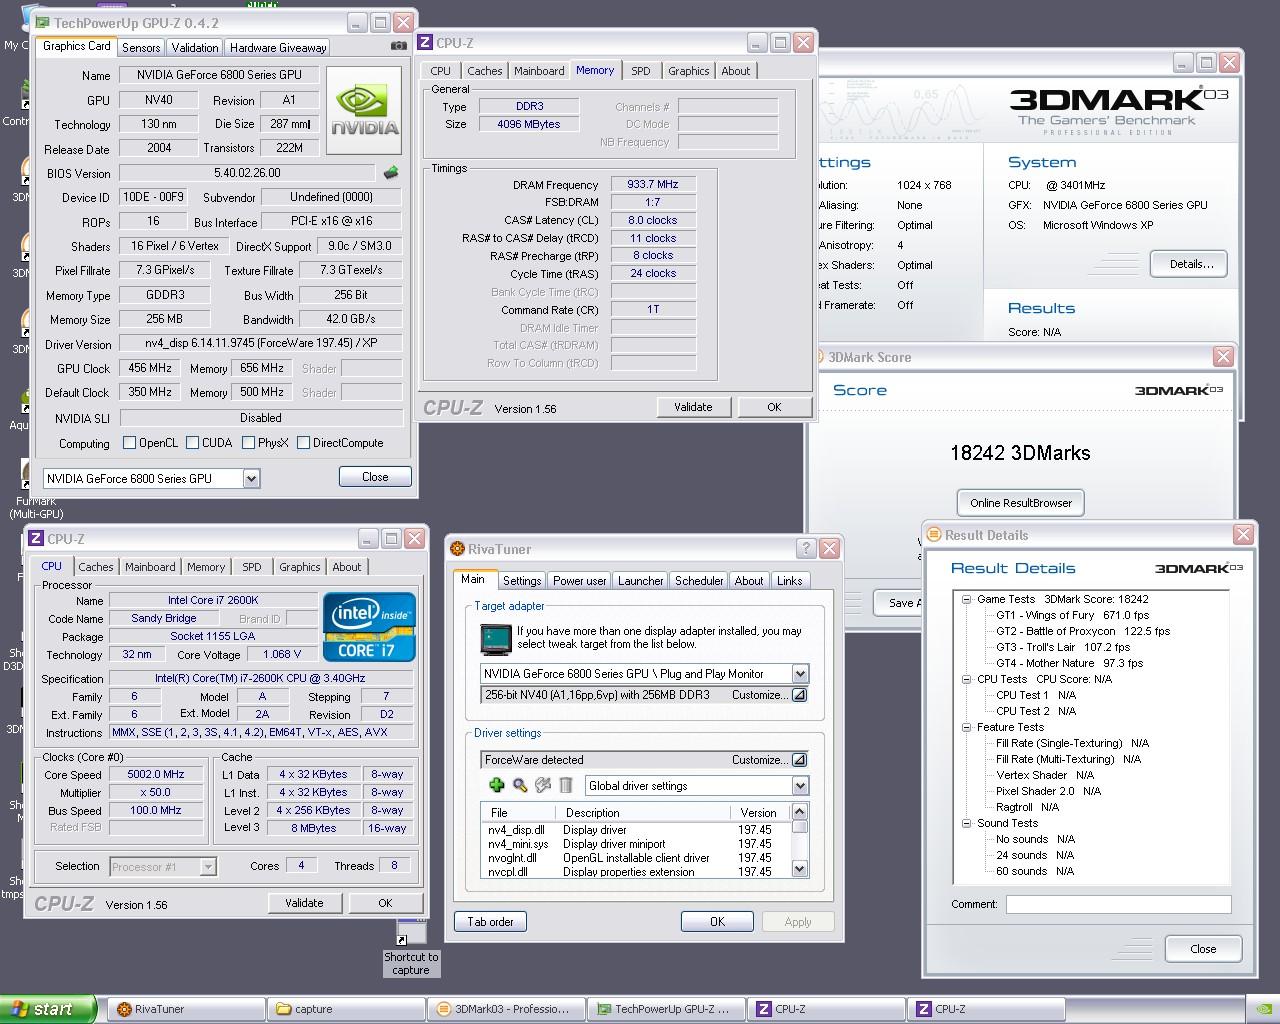This screenshot has height=1024, width=1280.
Task: Open the GPU selection dropdown in GPU-Z
Action: click(251, 479)
